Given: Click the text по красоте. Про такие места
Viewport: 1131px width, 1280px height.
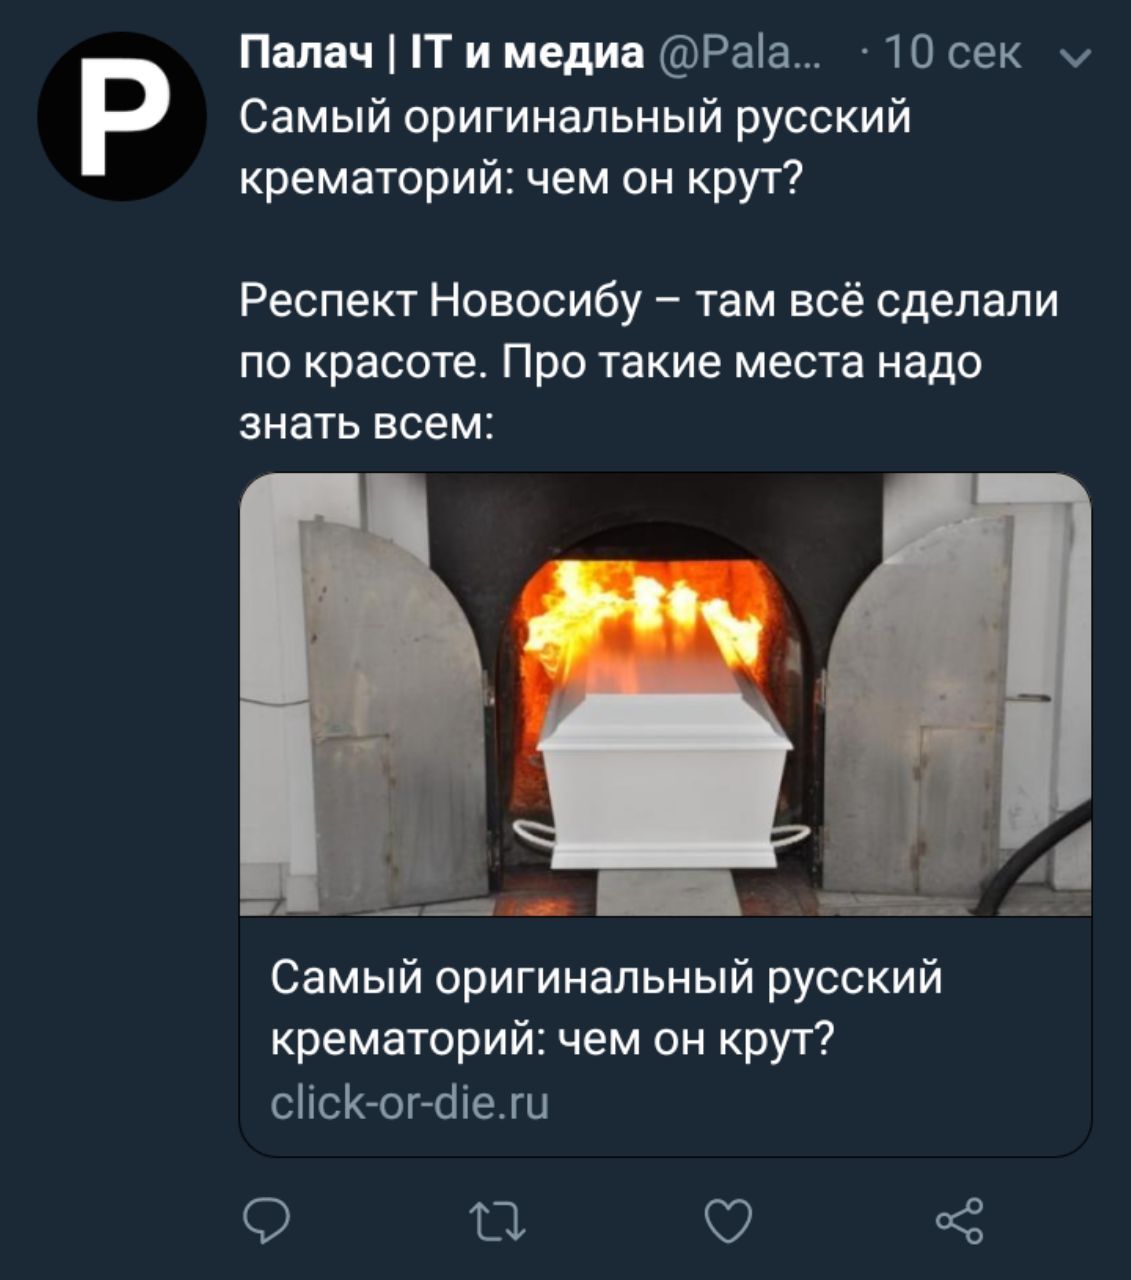Looking at the screenshot, I should (x=553, y=363).
